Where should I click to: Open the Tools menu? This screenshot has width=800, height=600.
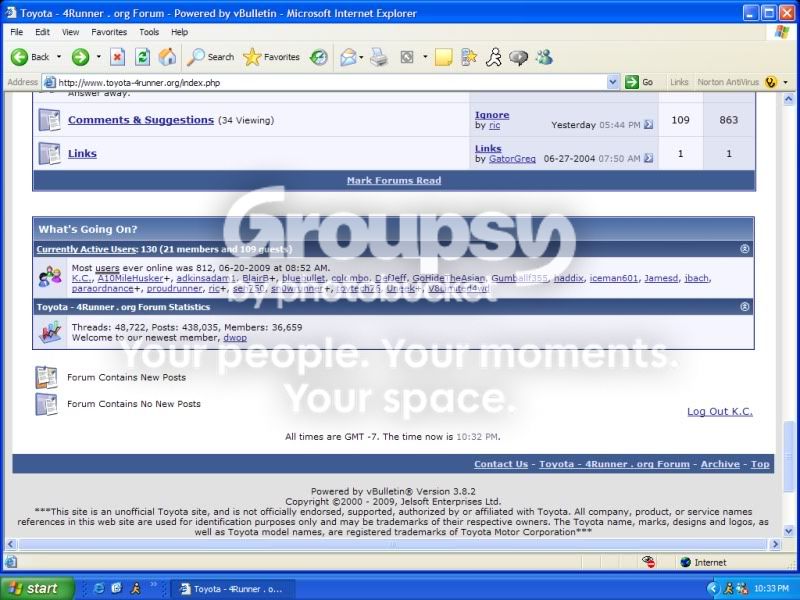point(149,32)
